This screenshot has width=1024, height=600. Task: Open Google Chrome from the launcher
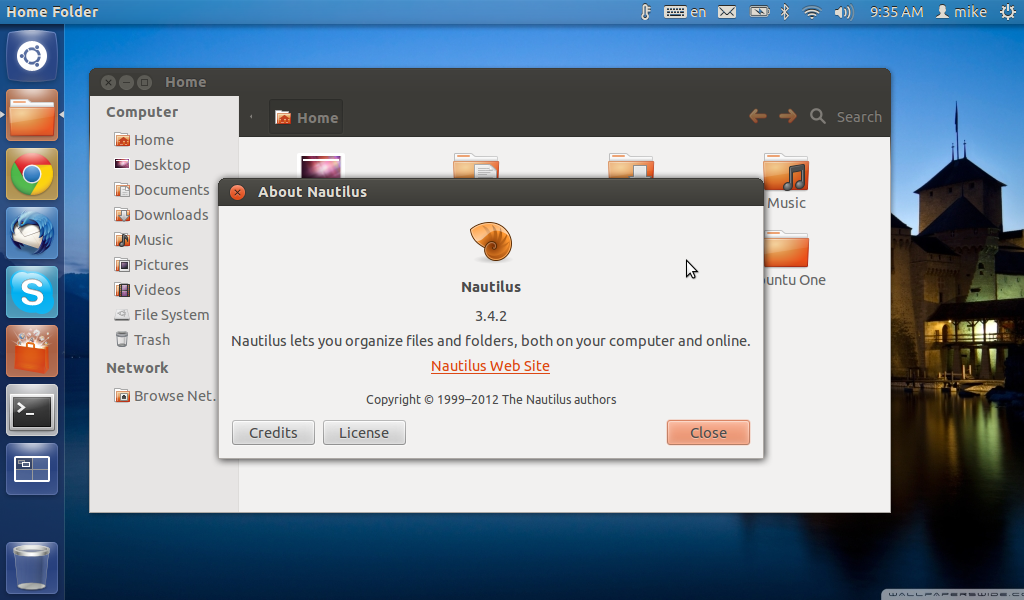pyautogui.click(x=32, y=175)
